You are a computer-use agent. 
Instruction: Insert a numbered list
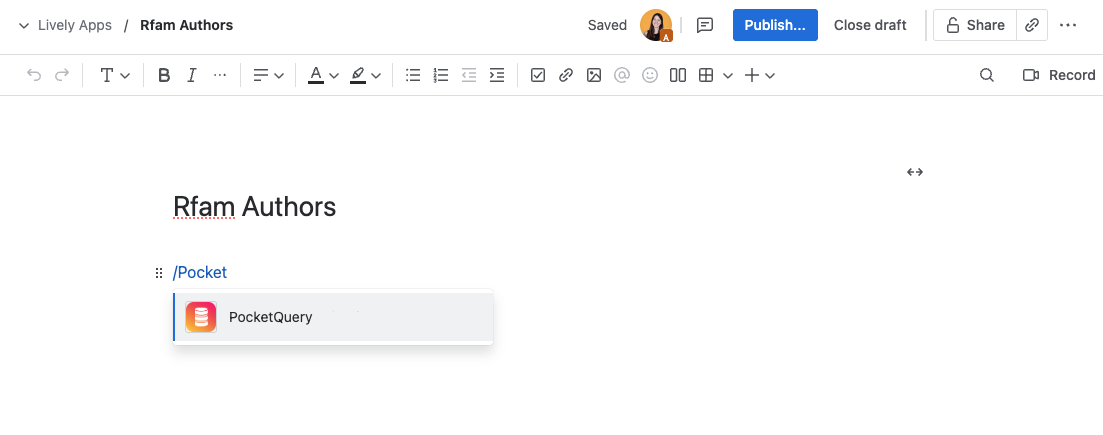441,75
